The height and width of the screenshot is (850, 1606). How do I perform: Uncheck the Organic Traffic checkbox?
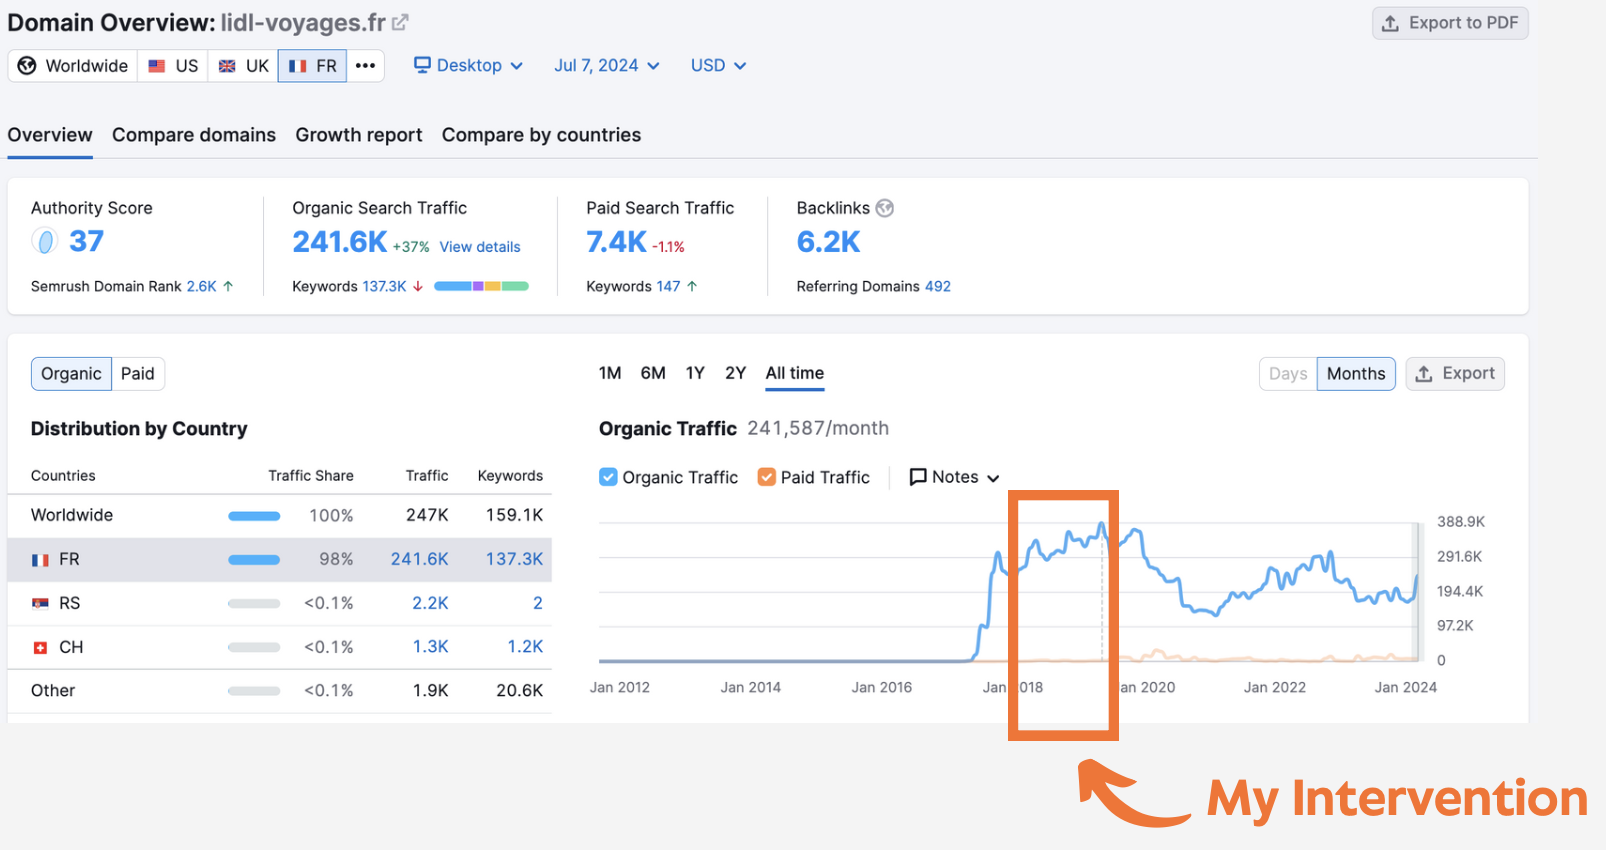point(608,477)
